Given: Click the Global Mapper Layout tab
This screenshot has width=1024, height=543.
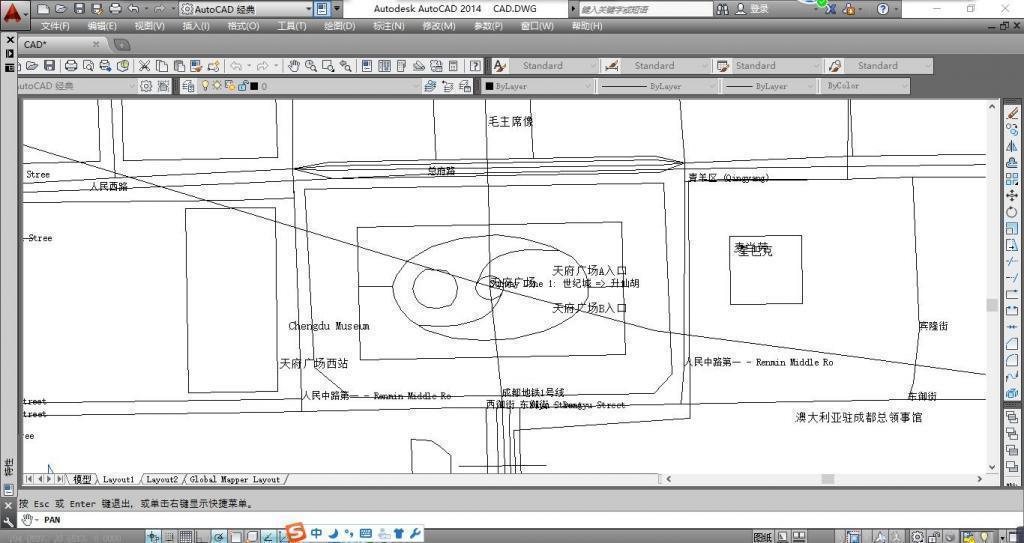Looking at the screenshot, I should coord(234,479).
